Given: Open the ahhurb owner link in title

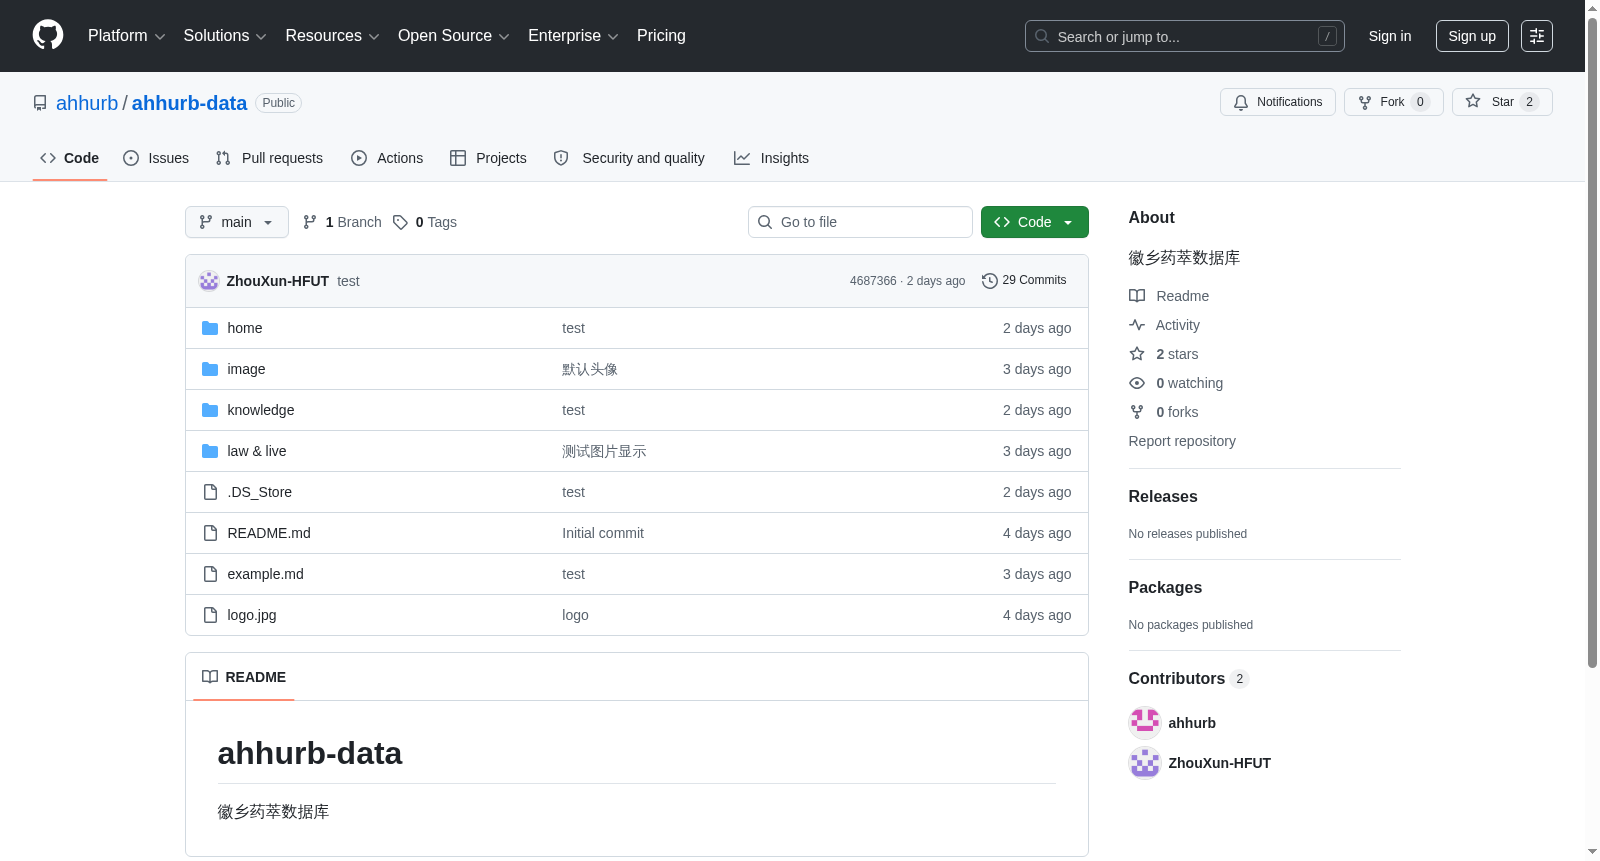Looking at the screenshot, I should point(87,103).
